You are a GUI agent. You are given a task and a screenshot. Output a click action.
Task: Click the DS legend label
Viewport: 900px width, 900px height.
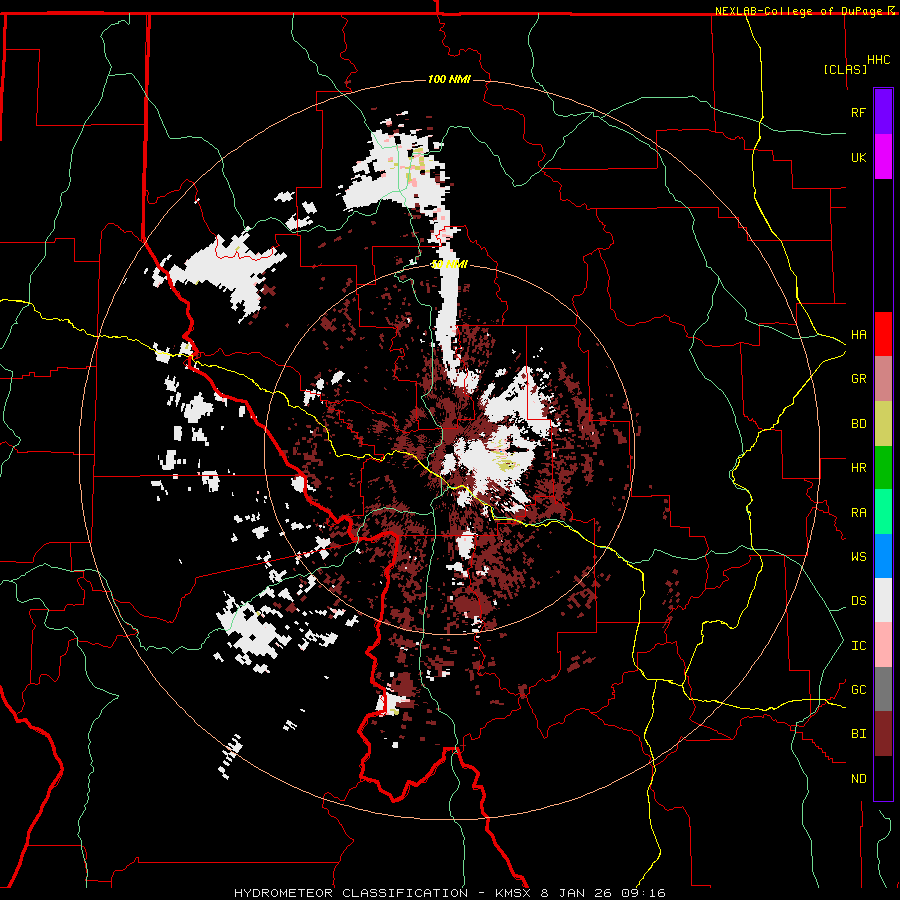[x=859, y=601]
